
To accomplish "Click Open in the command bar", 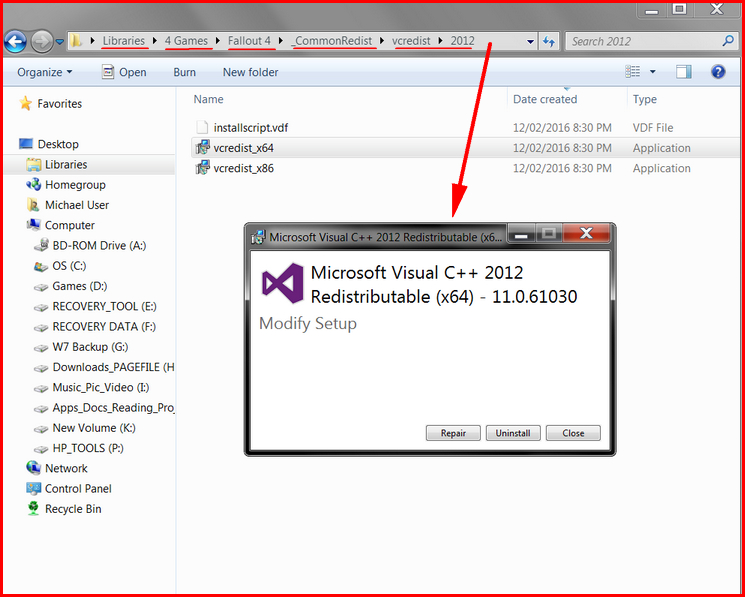I will point(124,72).
